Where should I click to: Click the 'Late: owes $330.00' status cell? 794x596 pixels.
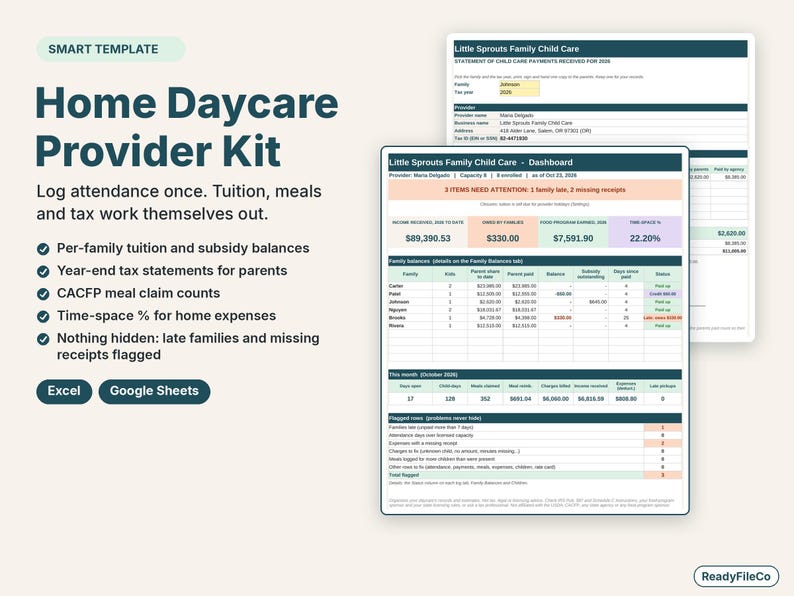(662, 318)
